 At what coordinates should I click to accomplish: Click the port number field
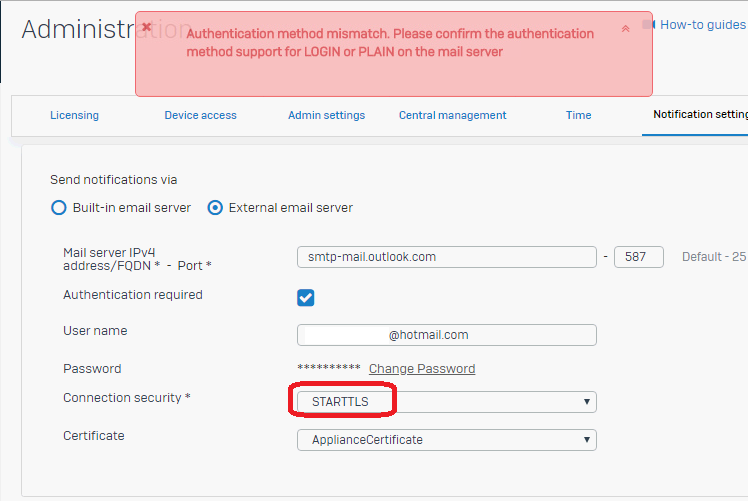tap(638, 257)
